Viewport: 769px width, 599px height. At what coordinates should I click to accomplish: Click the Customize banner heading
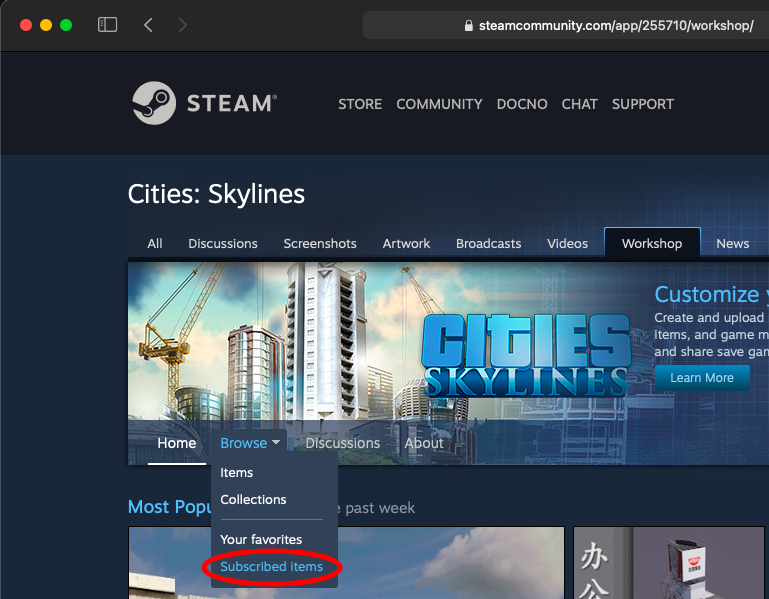click(x=711, y=294)
